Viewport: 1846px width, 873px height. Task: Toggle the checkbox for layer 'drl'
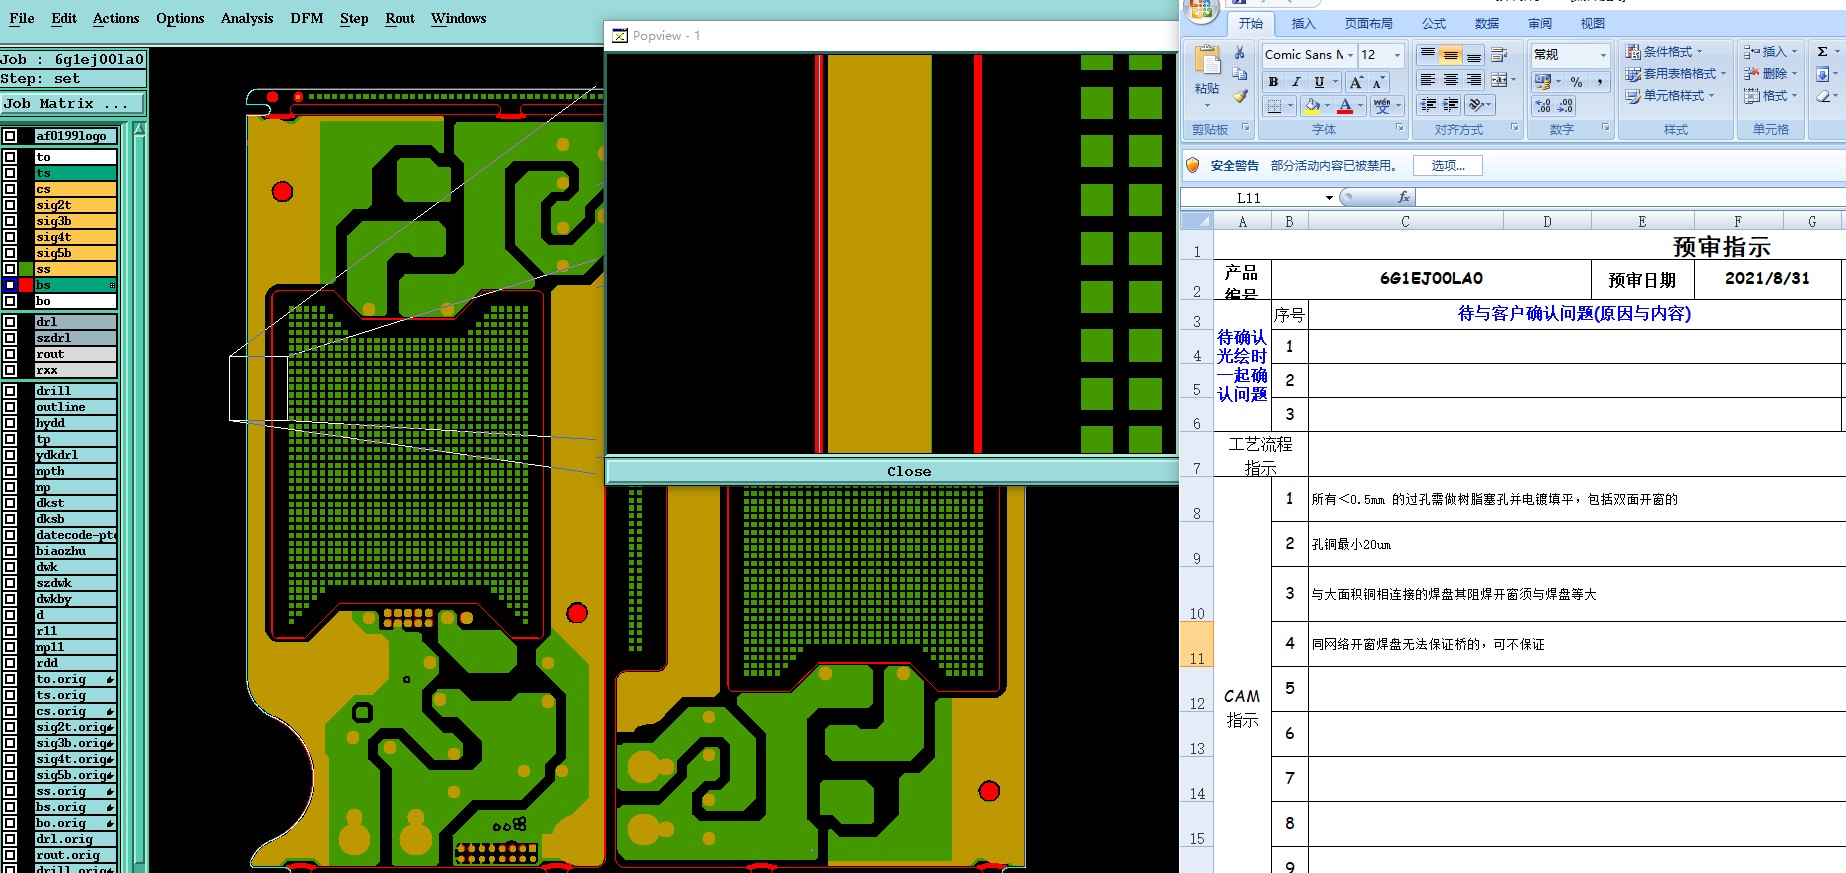[10, 322]
